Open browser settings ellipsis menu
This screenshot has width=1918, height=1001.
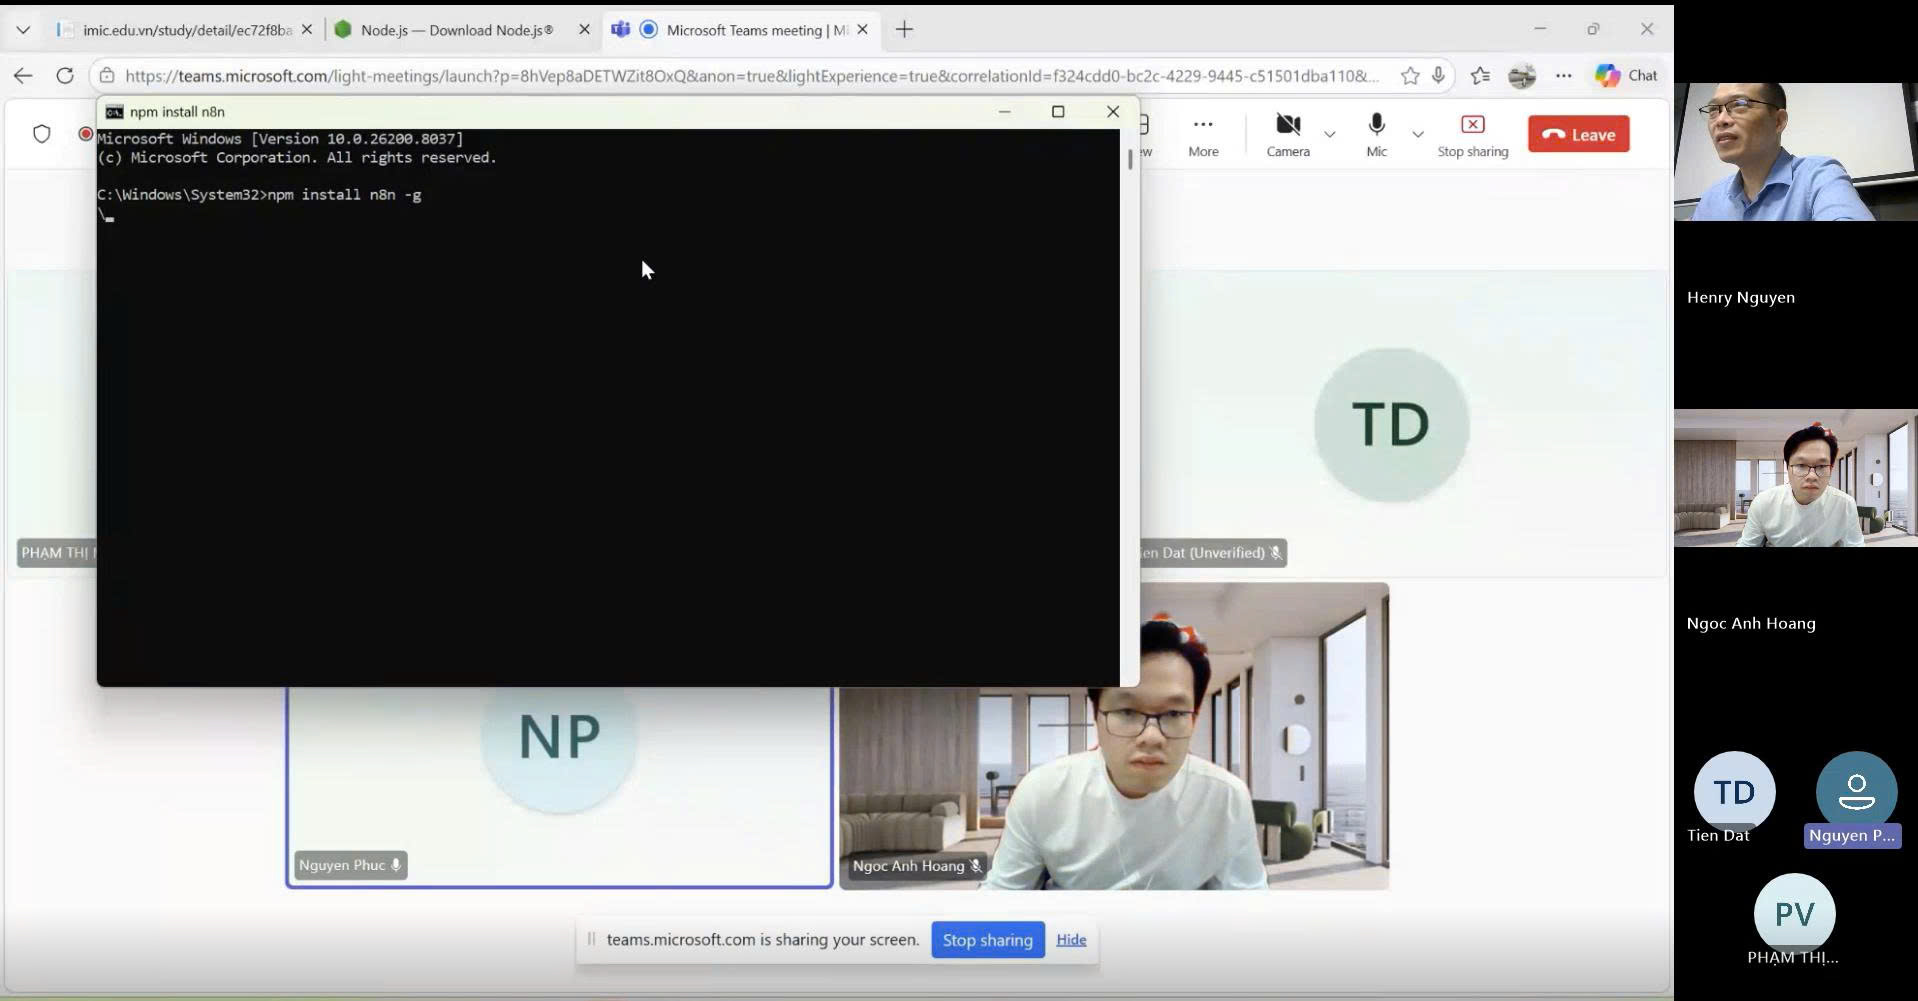click(1563, 76)
